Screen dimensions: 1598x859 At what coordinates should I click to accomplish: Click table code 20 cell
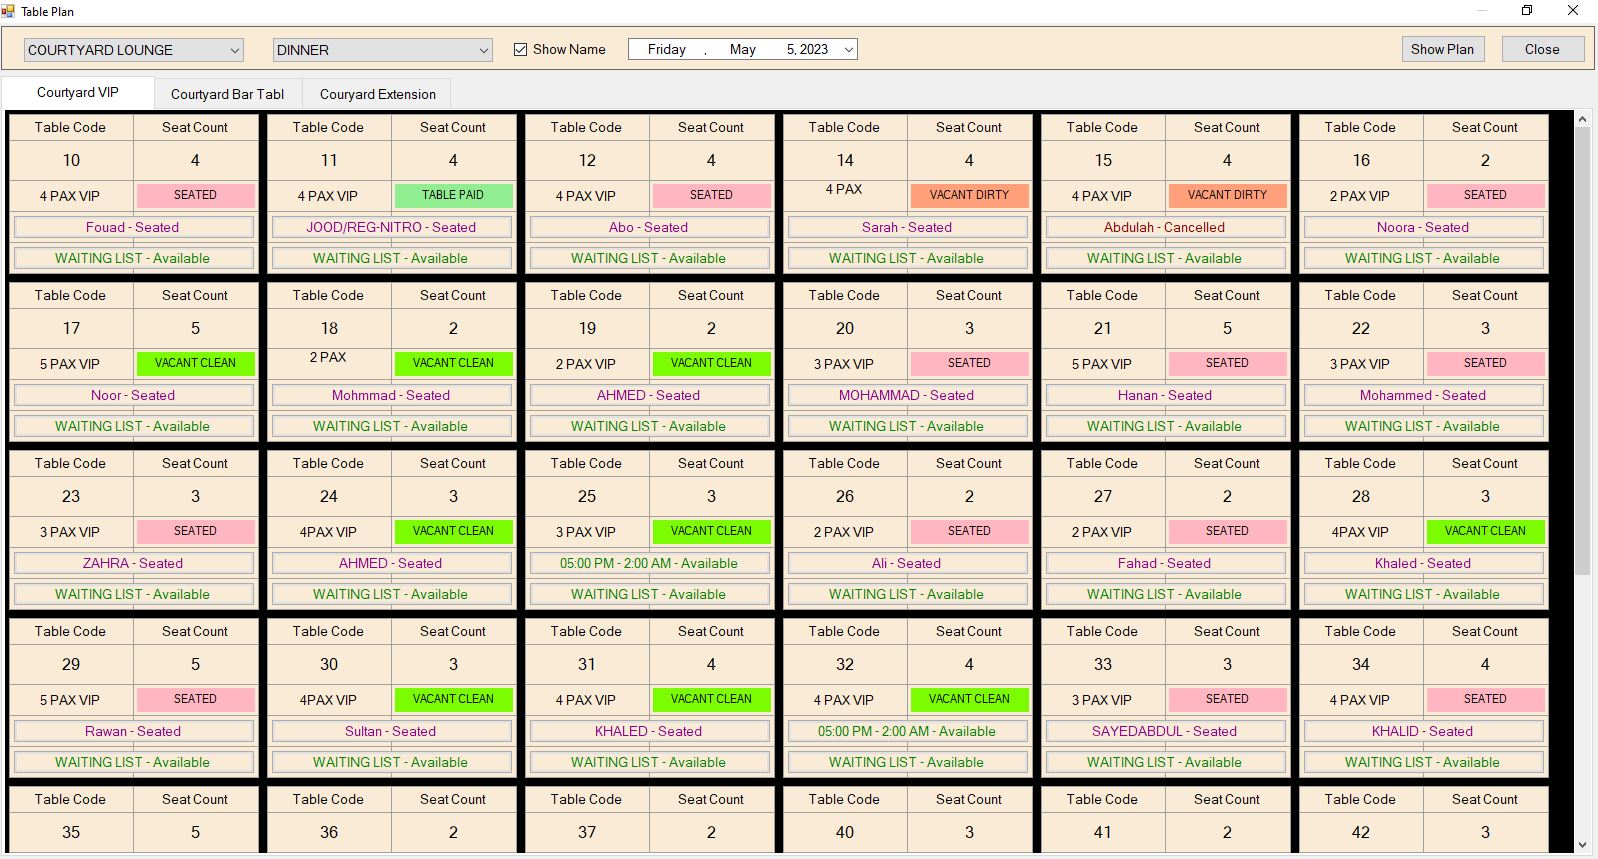[x=845, y=328]
